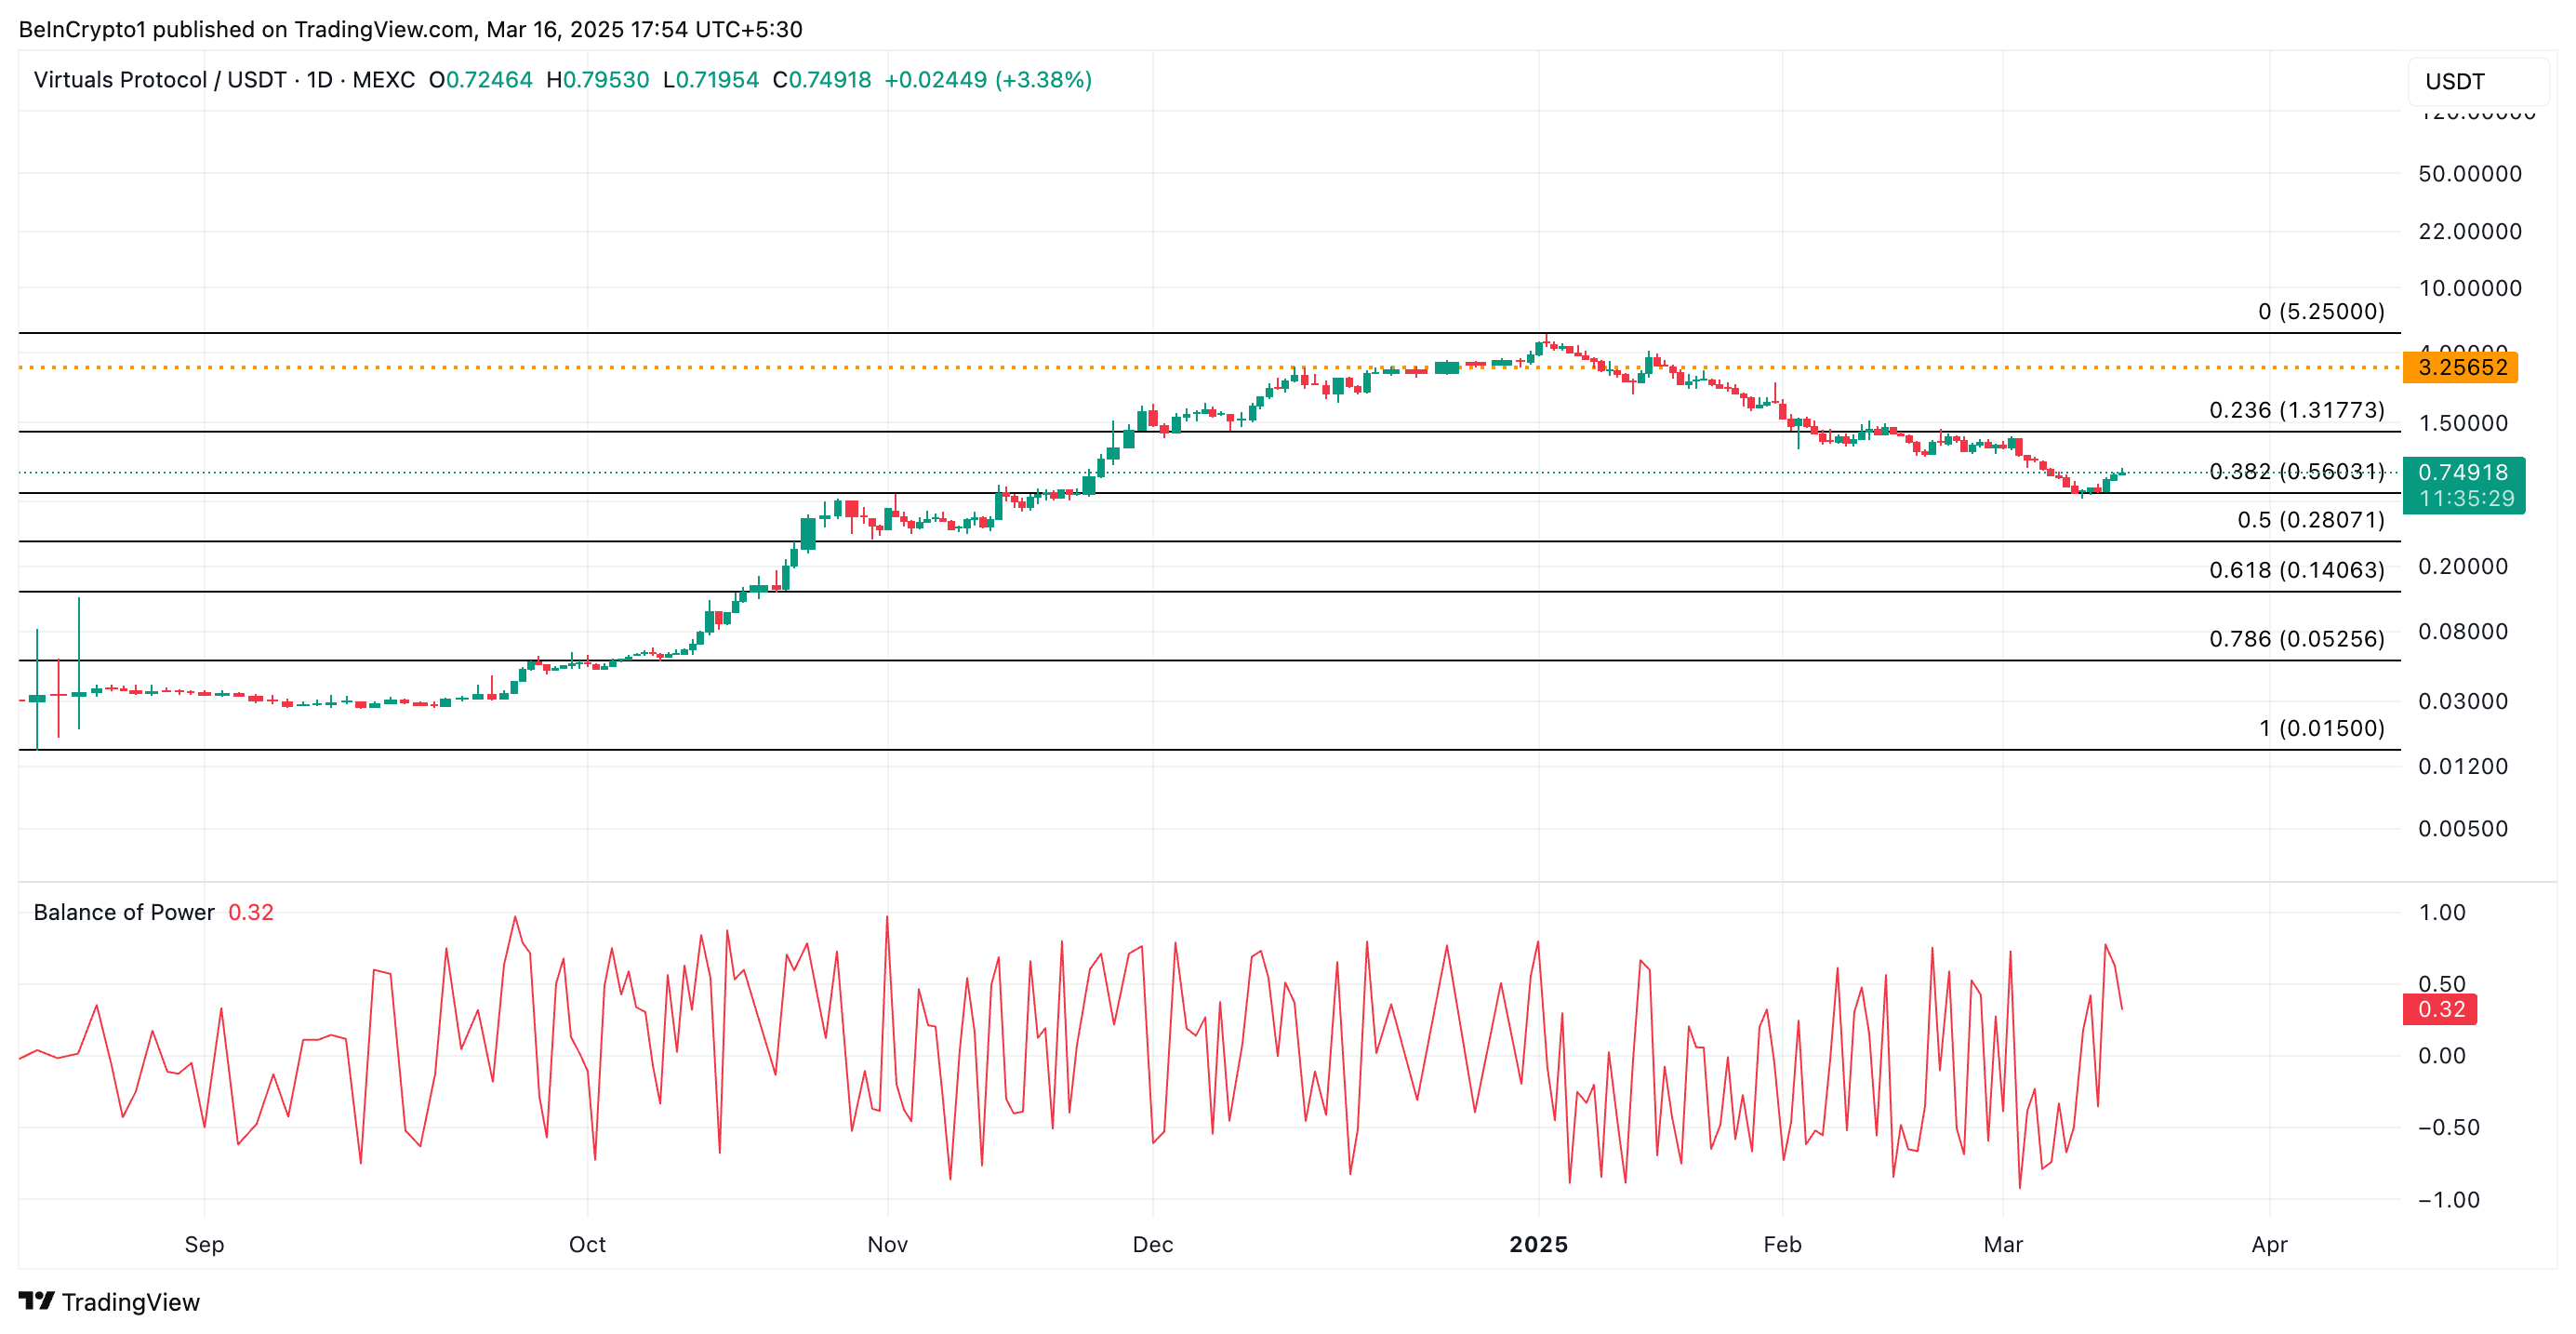
Task: Select the Balance of Power indicator title
Action: pos(124,912)
